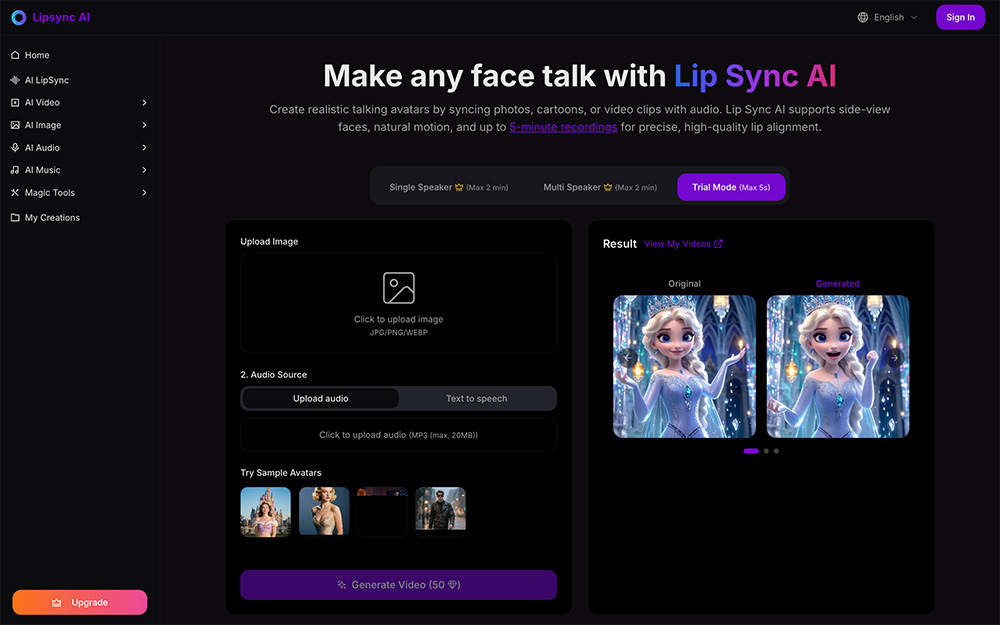Click the Original result preview image
Image resolution: width=1000 pixels, height=625 pixels.
(684, 367)
